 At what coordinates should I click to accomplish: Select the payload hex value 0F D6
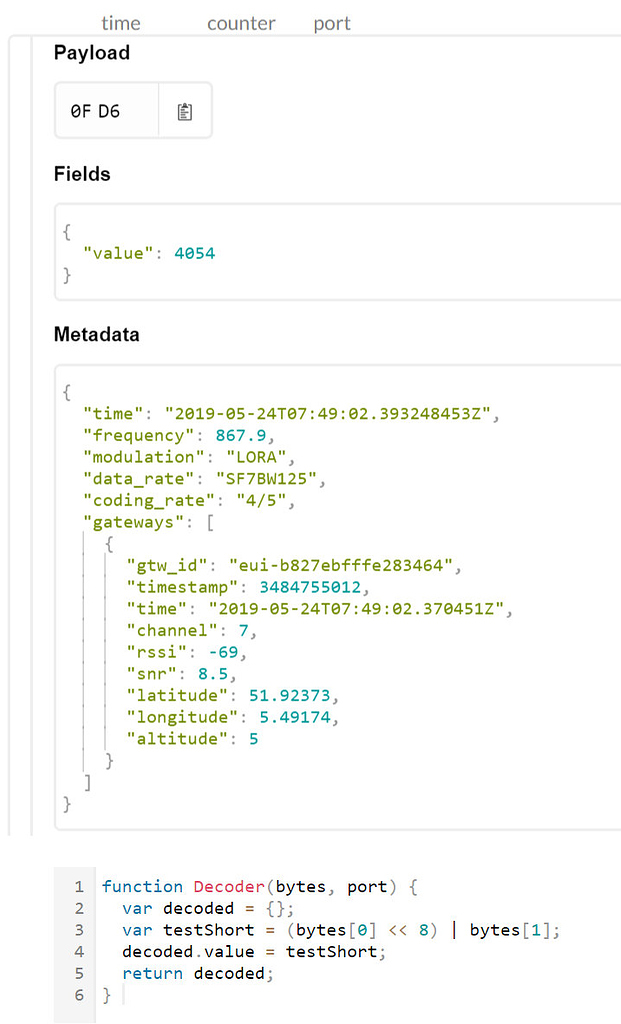point(95,112)
